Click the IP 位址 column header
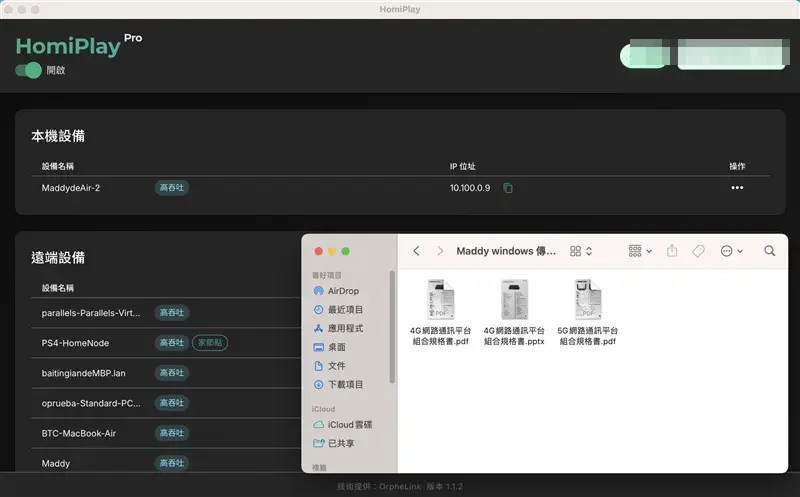The image size is (800, 497). click(x=462, y=166)
